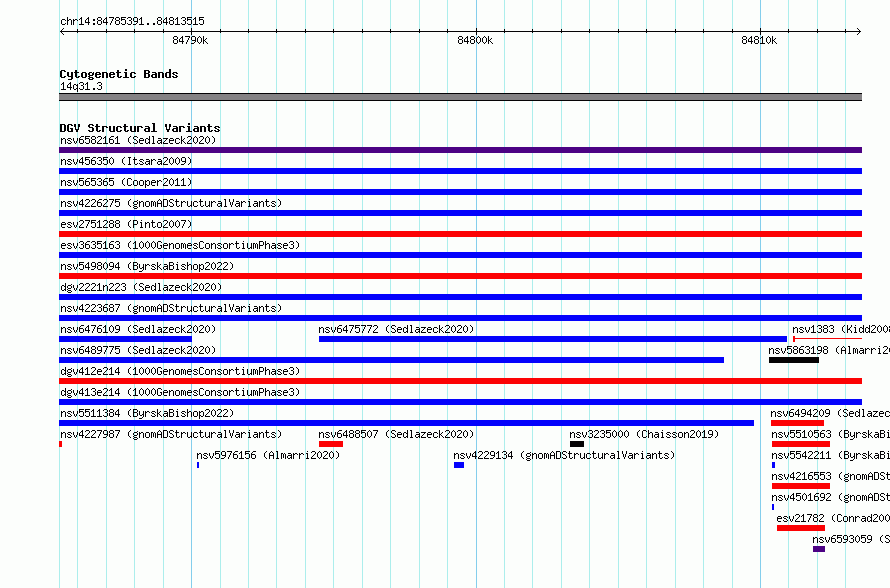Select the purple nsv6593059 variant bar
Image resolution: width=890 pixels, height=588 pixels.
[819, 549]
